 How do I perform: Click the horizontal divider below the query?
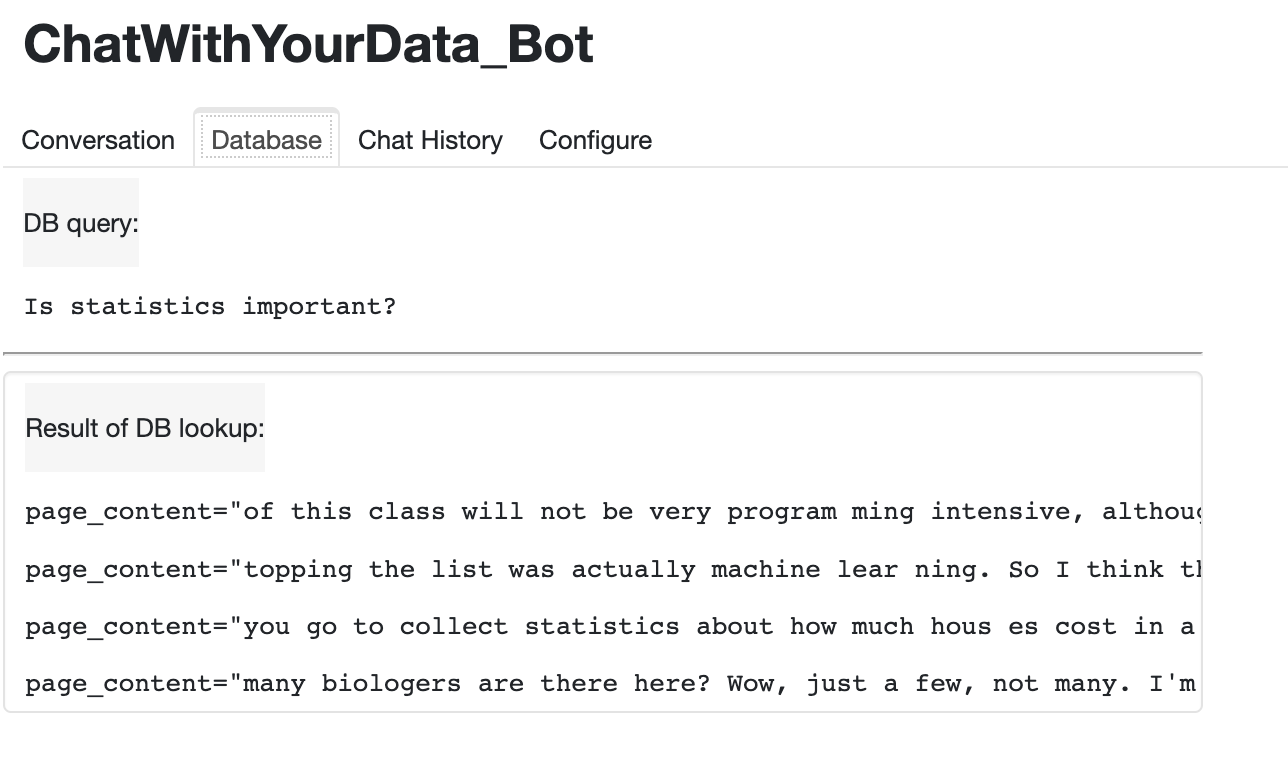tap(602, 353)
